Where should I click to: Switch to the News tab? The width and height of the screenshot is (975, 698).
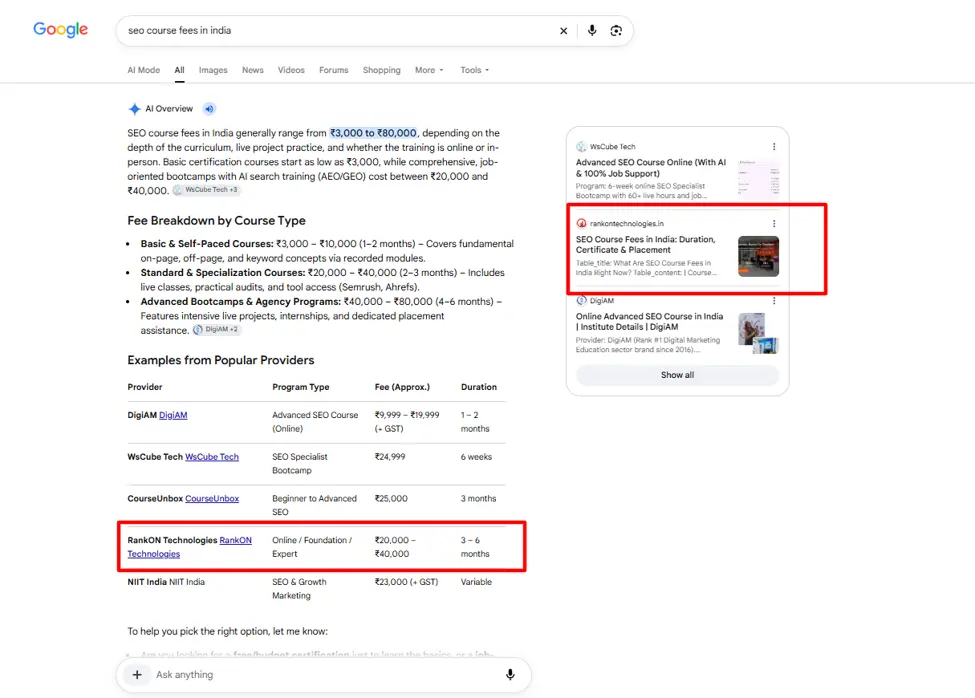tap(252, 70)
